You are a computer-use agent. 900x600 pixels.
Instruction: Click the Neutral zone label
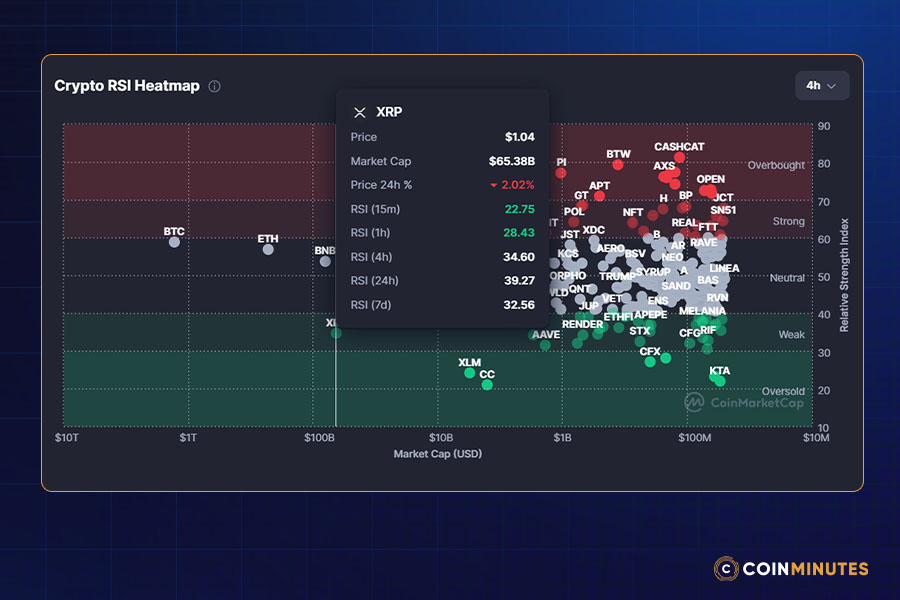pyautogui.click(x=787, y=278)
